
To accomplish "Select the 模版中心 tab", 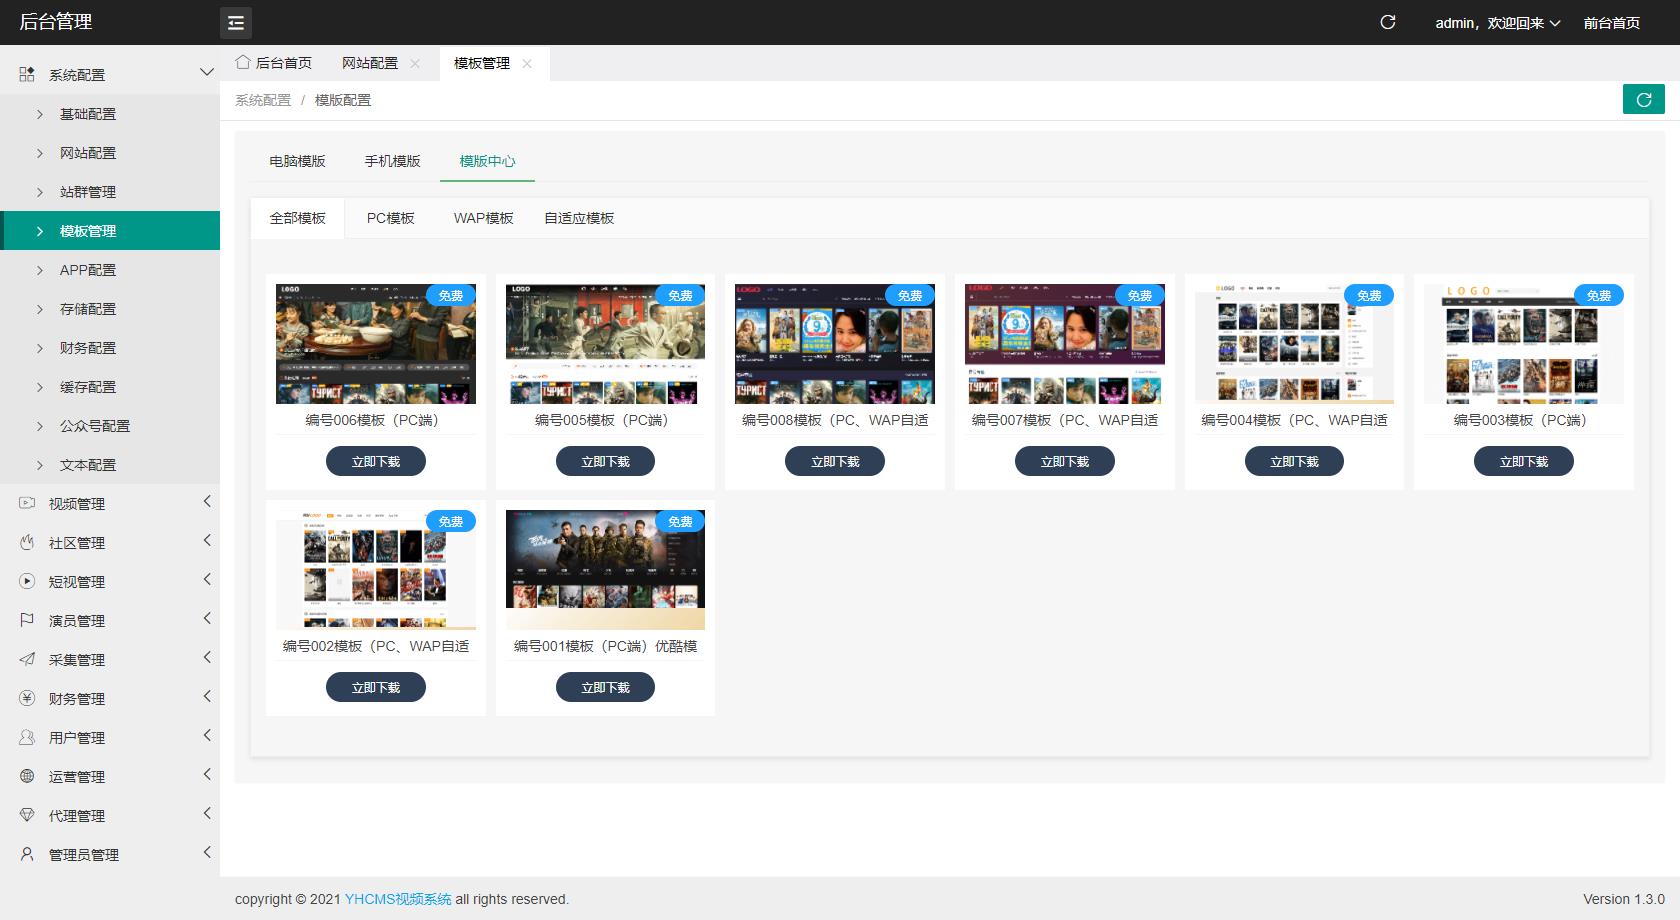I will pyautogui.click(x=487, y=161).
